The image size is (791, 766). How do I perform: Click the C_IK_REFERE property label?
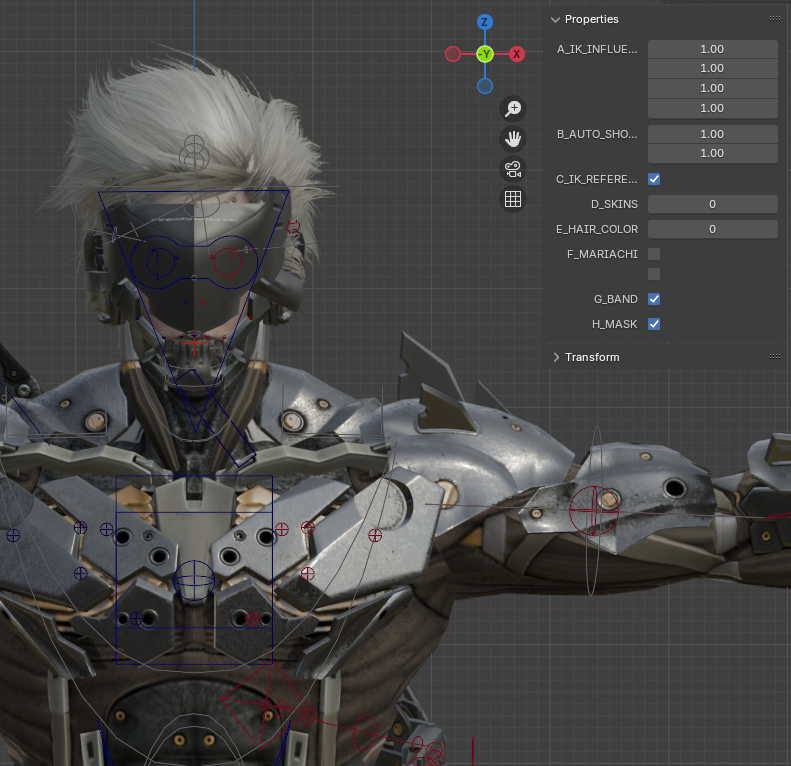[597, 179]
